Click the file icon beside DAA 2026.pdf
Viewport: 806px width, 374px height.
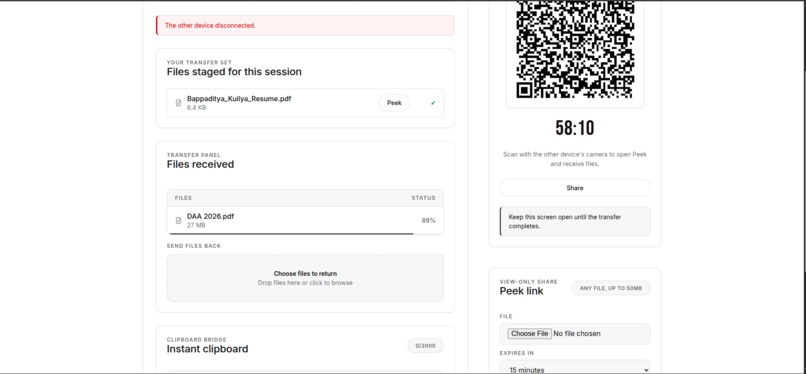pos(178,220)
